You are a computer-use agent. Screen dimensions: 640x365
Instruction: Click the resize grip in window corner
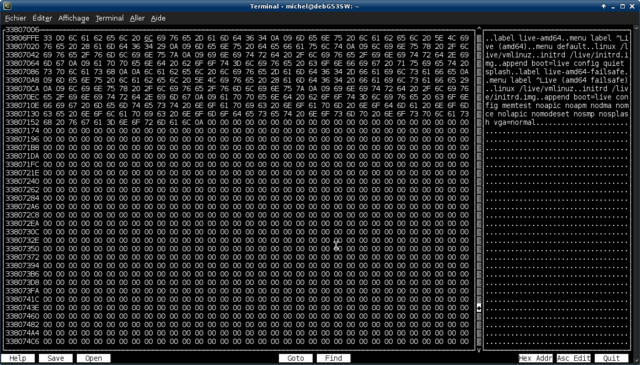(x=636, y=361)
